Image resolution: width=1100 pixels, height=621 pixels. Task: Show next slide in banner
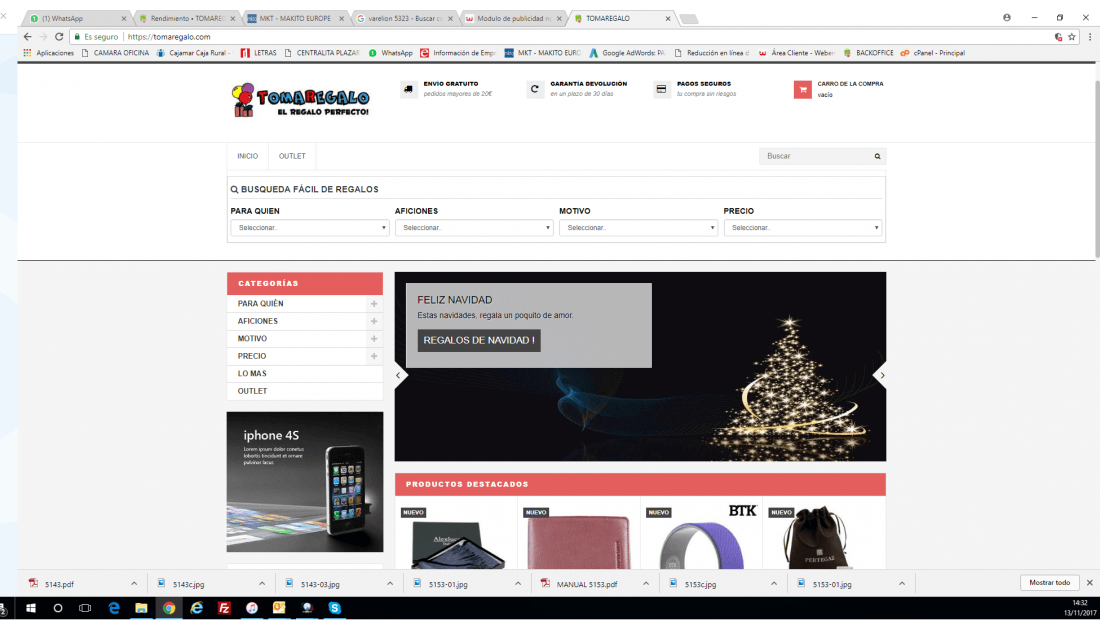(x=882, y=375)
